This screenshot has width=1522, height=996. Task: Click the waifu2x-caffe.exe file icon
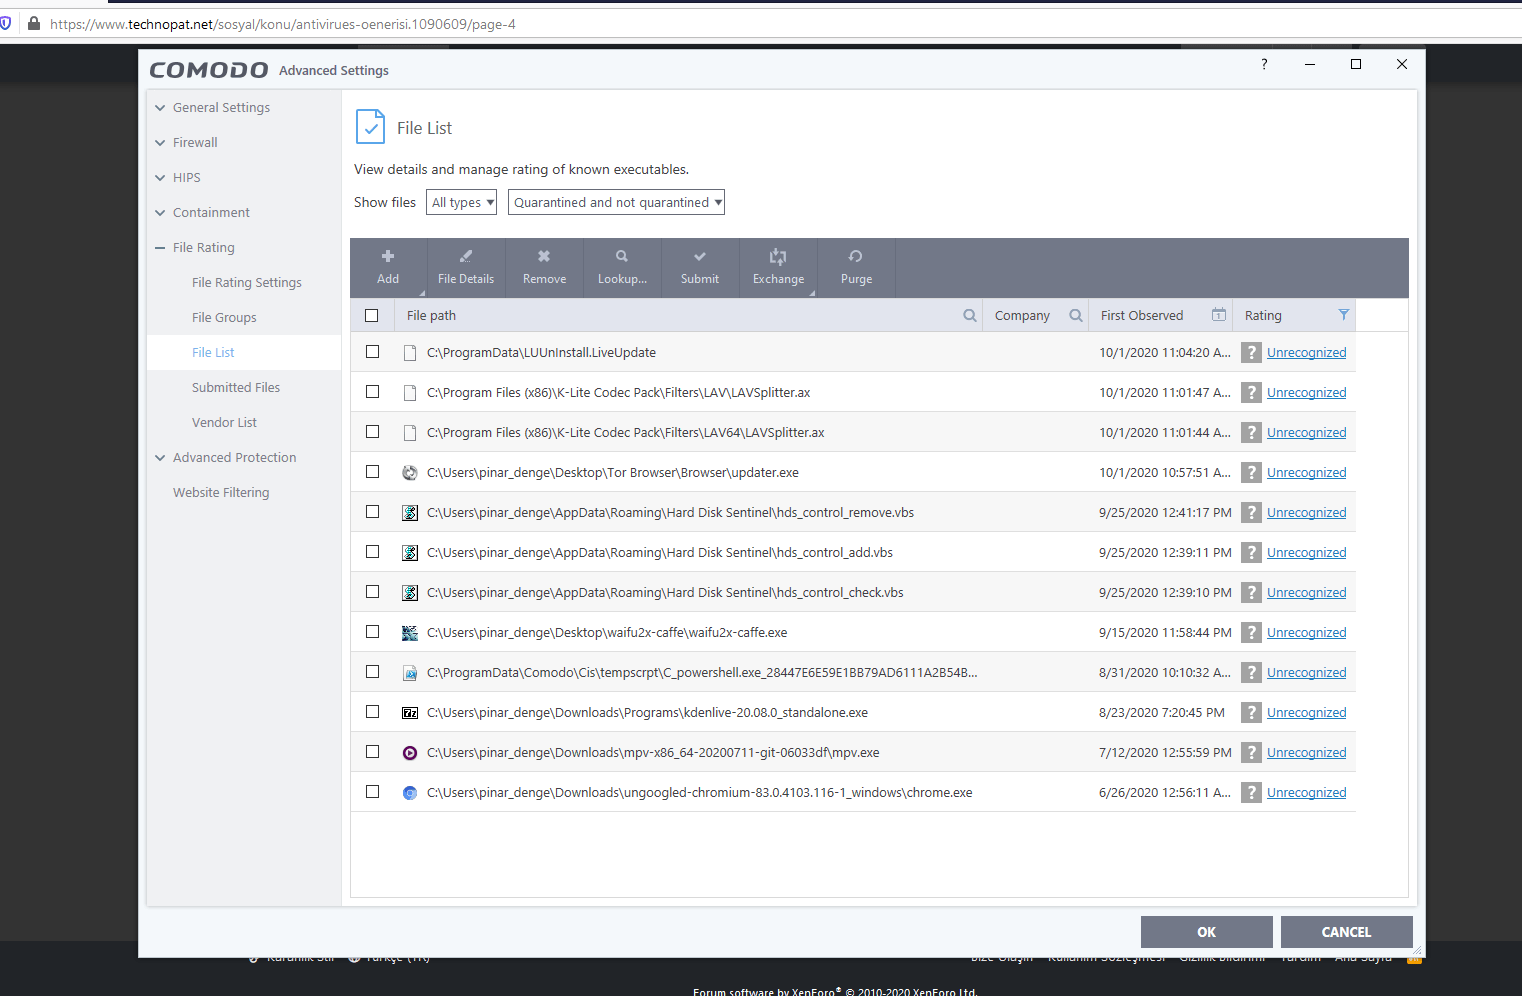pos(410,633)
